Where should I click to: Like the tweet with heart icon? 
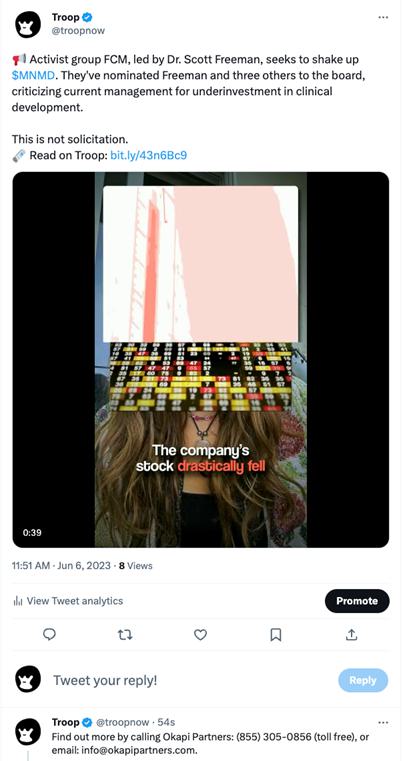pos(201,634)
